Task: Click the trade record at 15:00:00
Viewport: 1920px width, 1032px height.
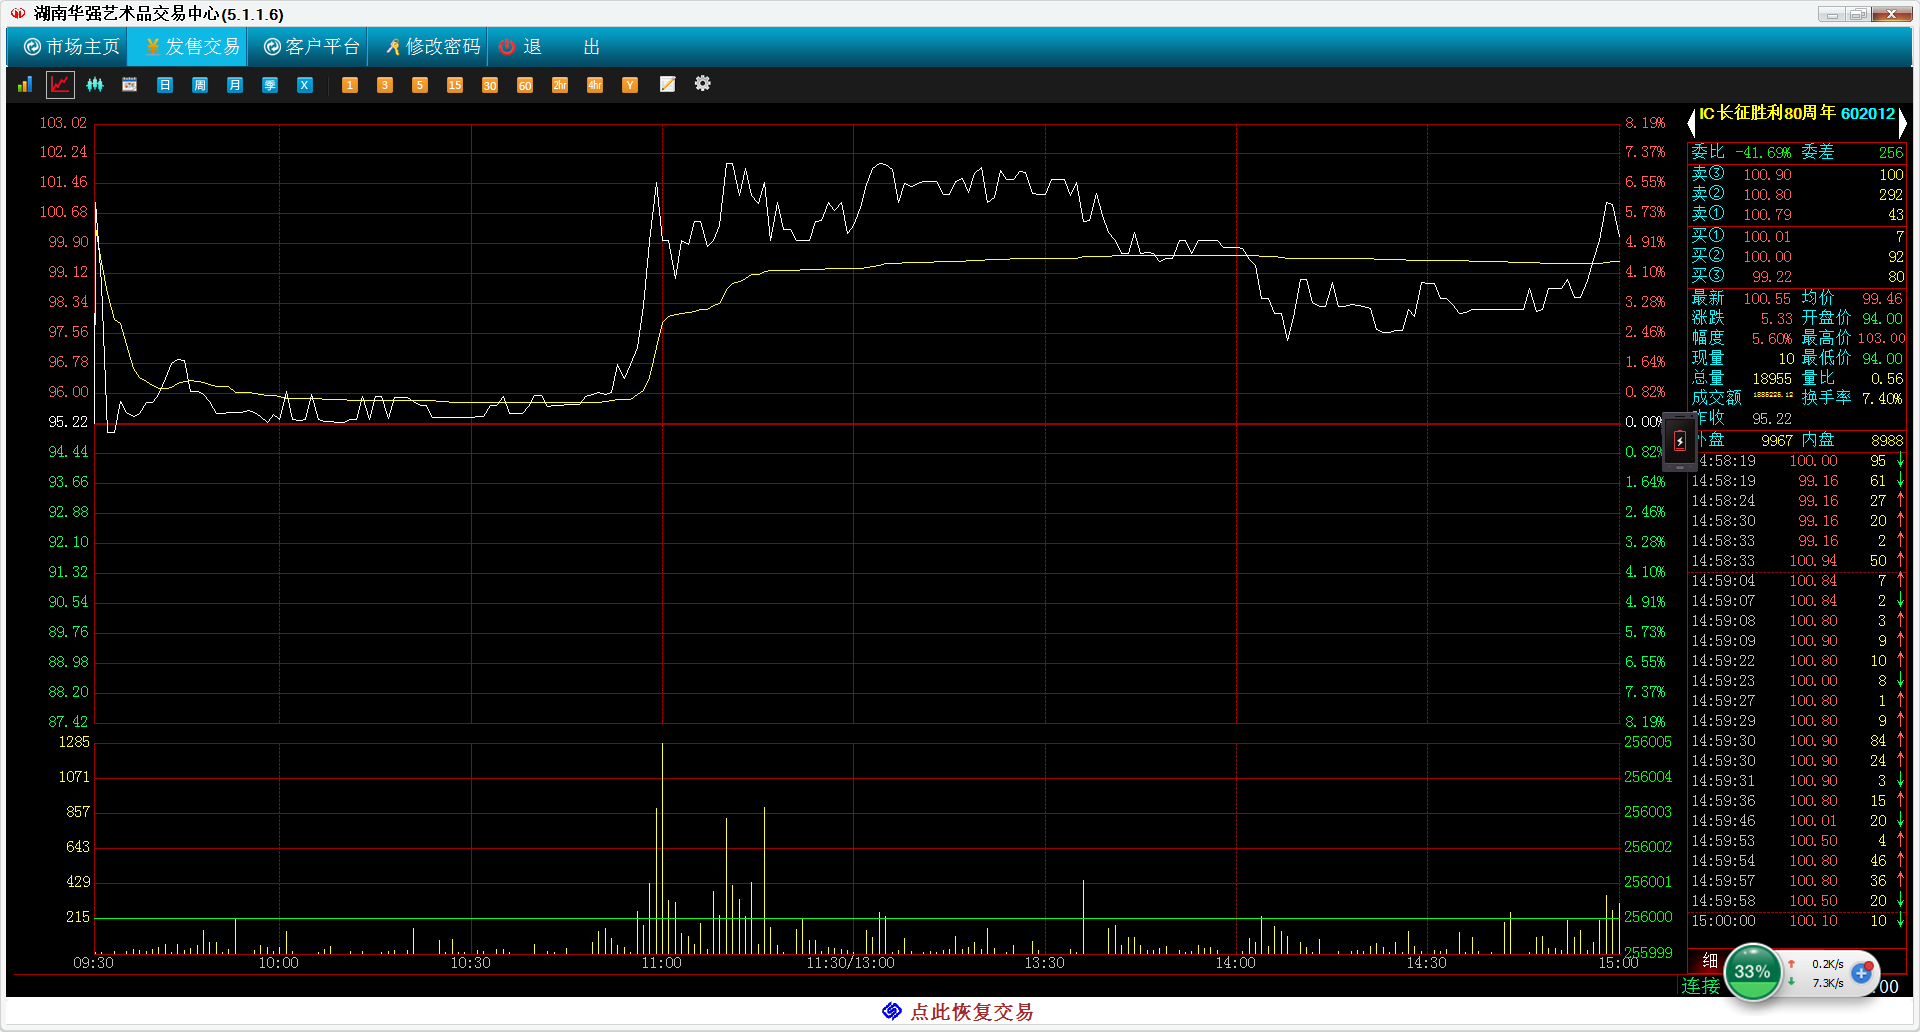Action: point(1797,921)
